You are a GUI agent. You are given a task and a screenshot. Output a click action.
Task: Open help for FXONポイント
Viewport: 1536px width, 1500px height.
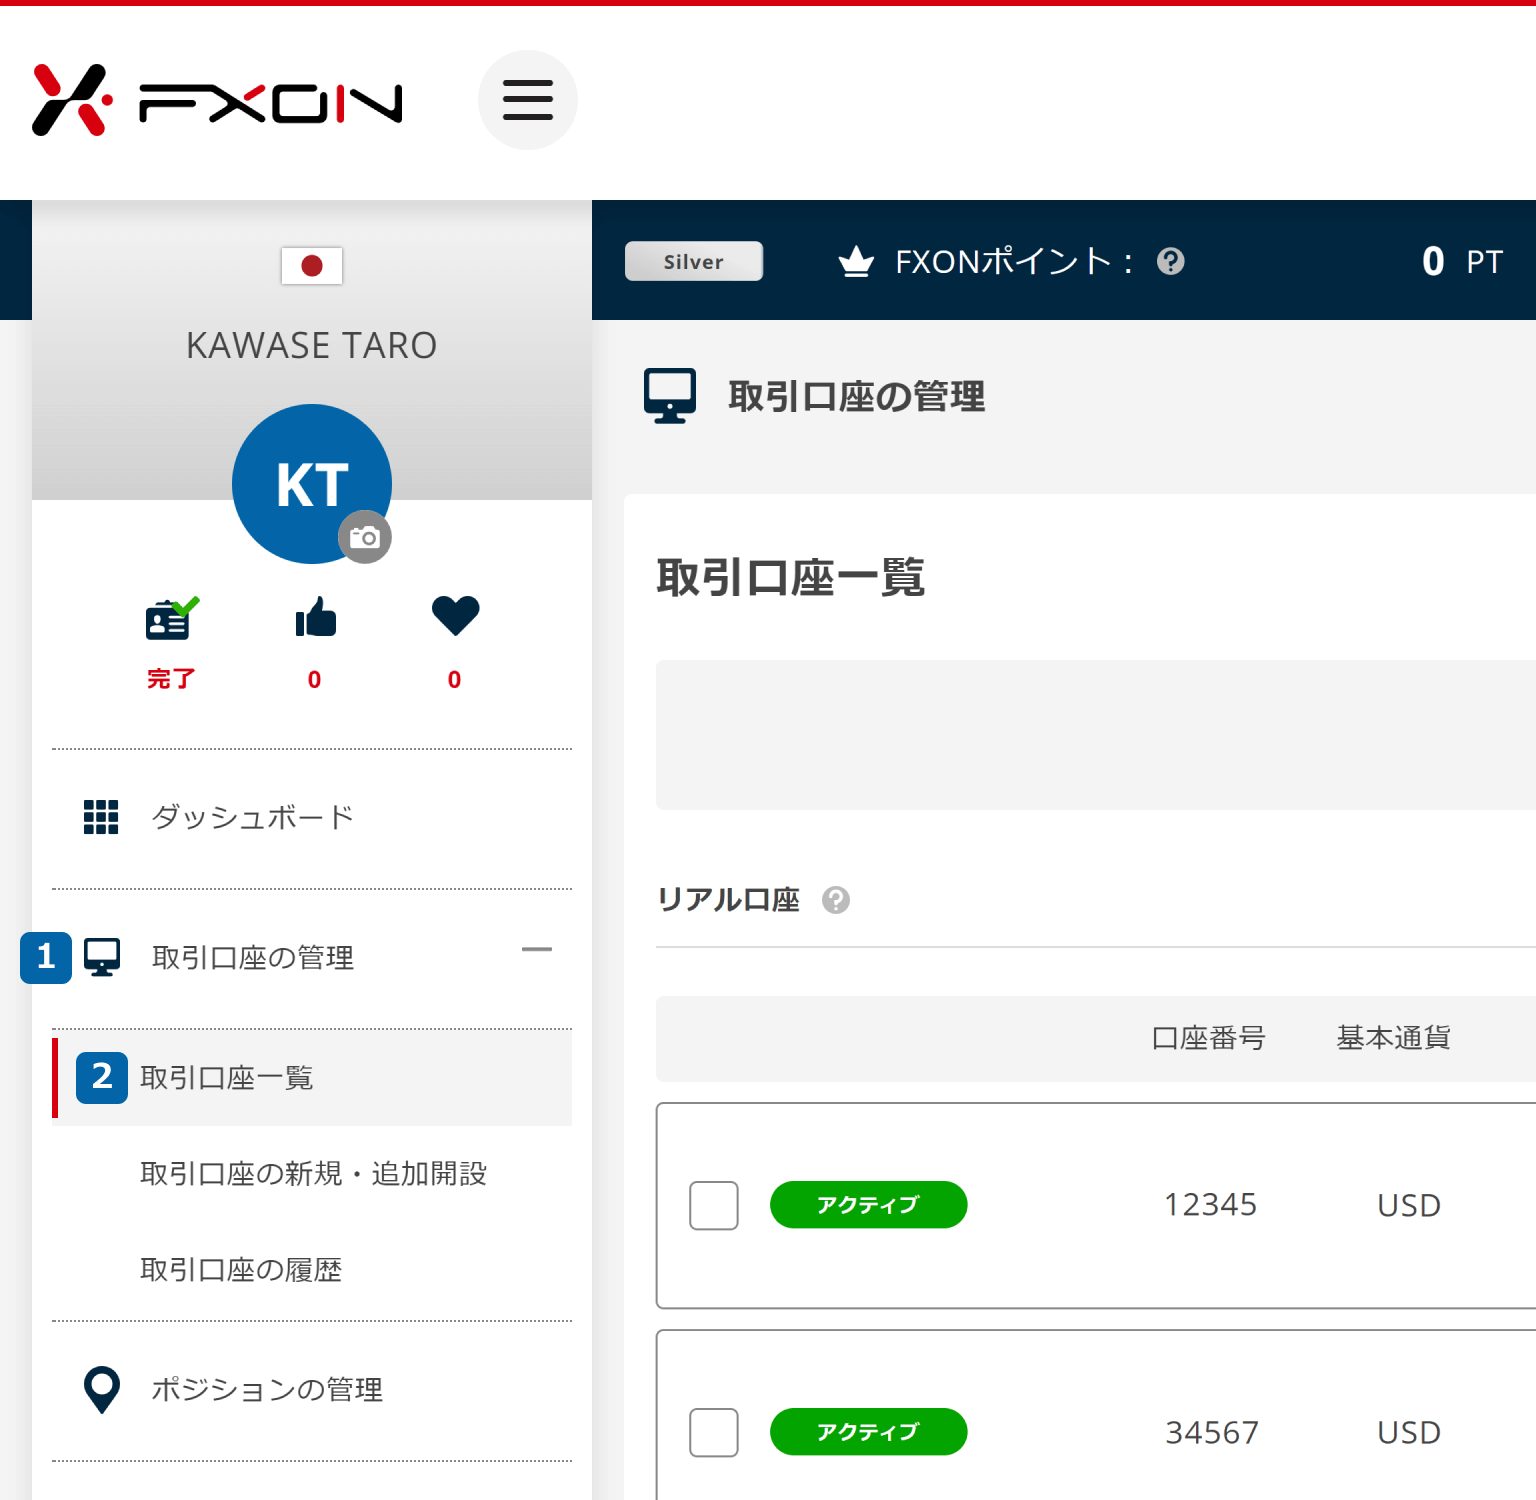click(1171, 261)
